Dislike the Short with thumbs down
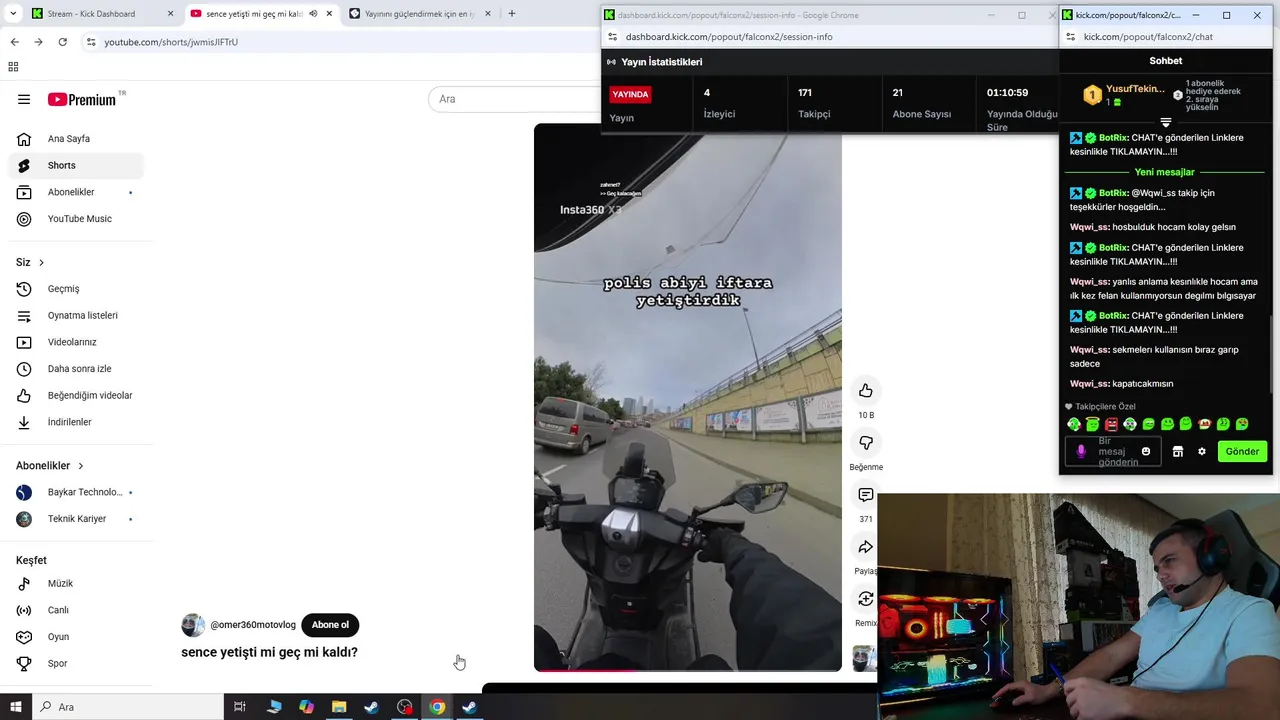The width and height of the screenshot is (1280, 720). click(866, 443)
